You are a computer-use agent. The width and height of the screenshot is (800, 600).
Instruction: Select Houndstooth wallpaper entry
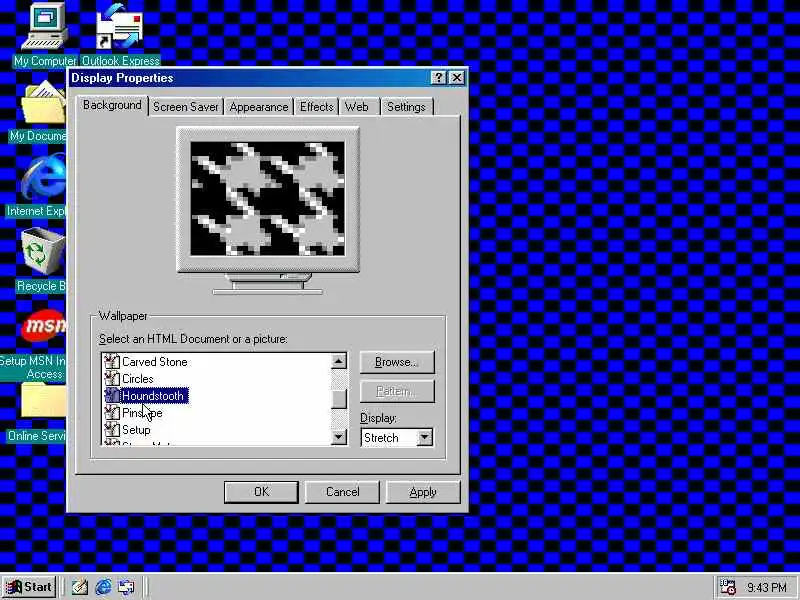pyautogui.click(x=153, y=396)
